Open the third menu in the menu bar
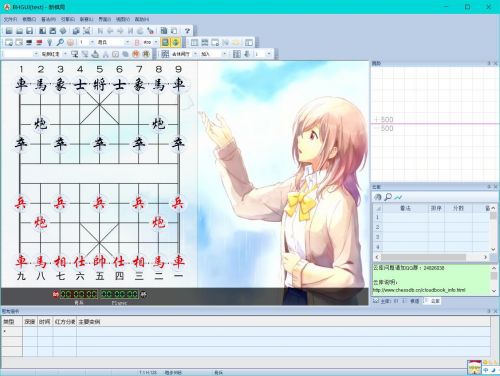The width and height of the screenshot is (500, 376). (x=48, y=19)
